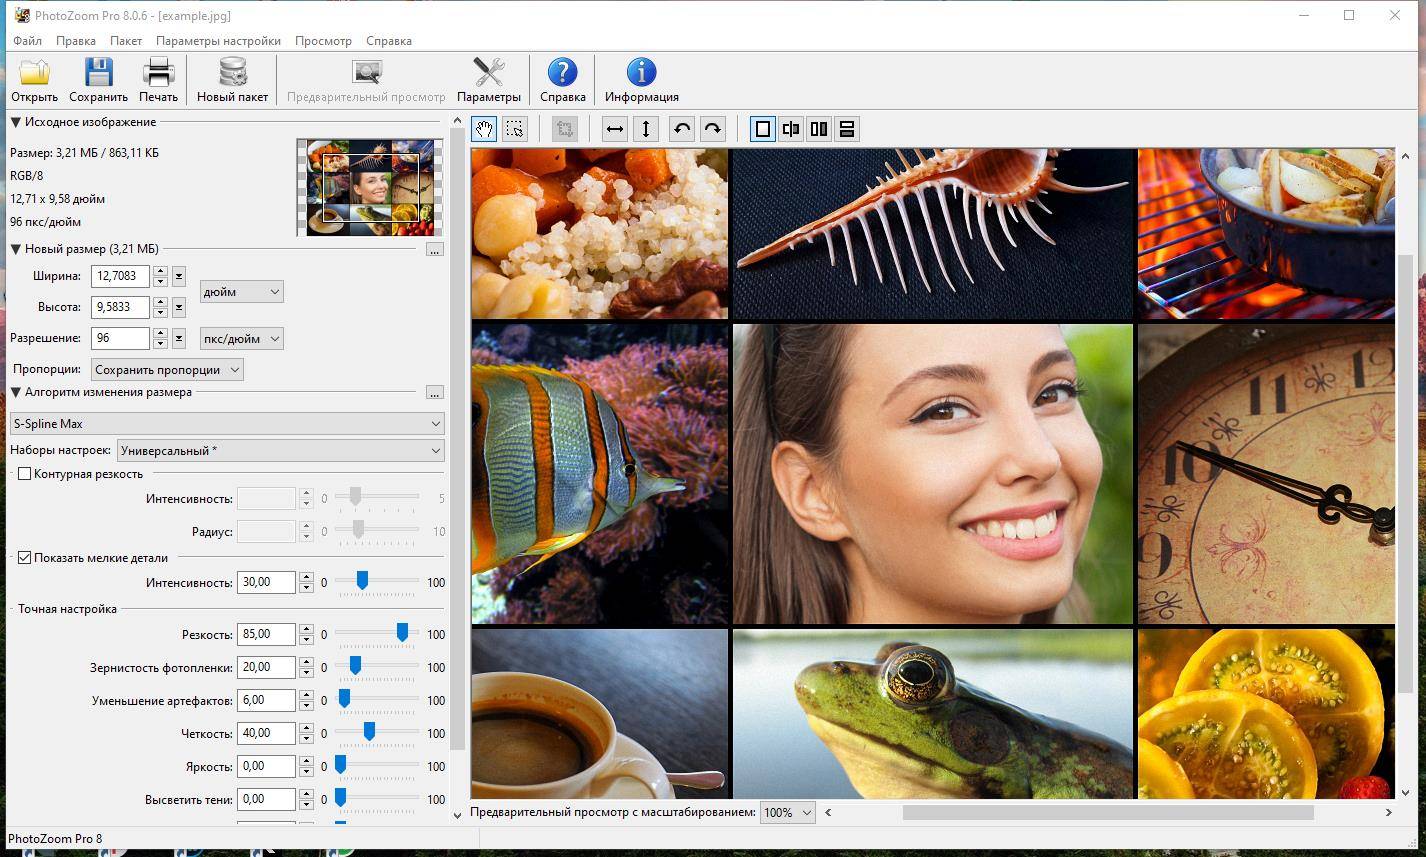Click the Четкость slider
Screen dimensions: 1426x857
[x=377, y=733]
